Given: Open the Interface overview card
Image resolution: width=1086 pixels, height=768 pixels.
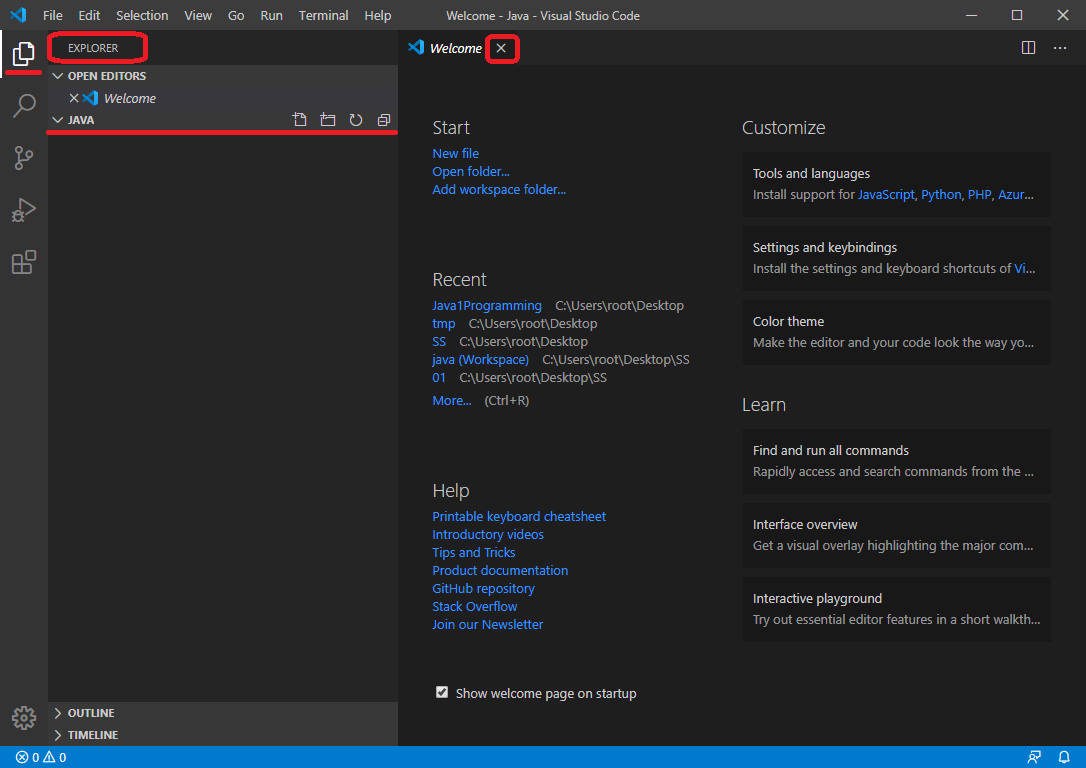Looking at the screenshot, I should coord(896,535).
